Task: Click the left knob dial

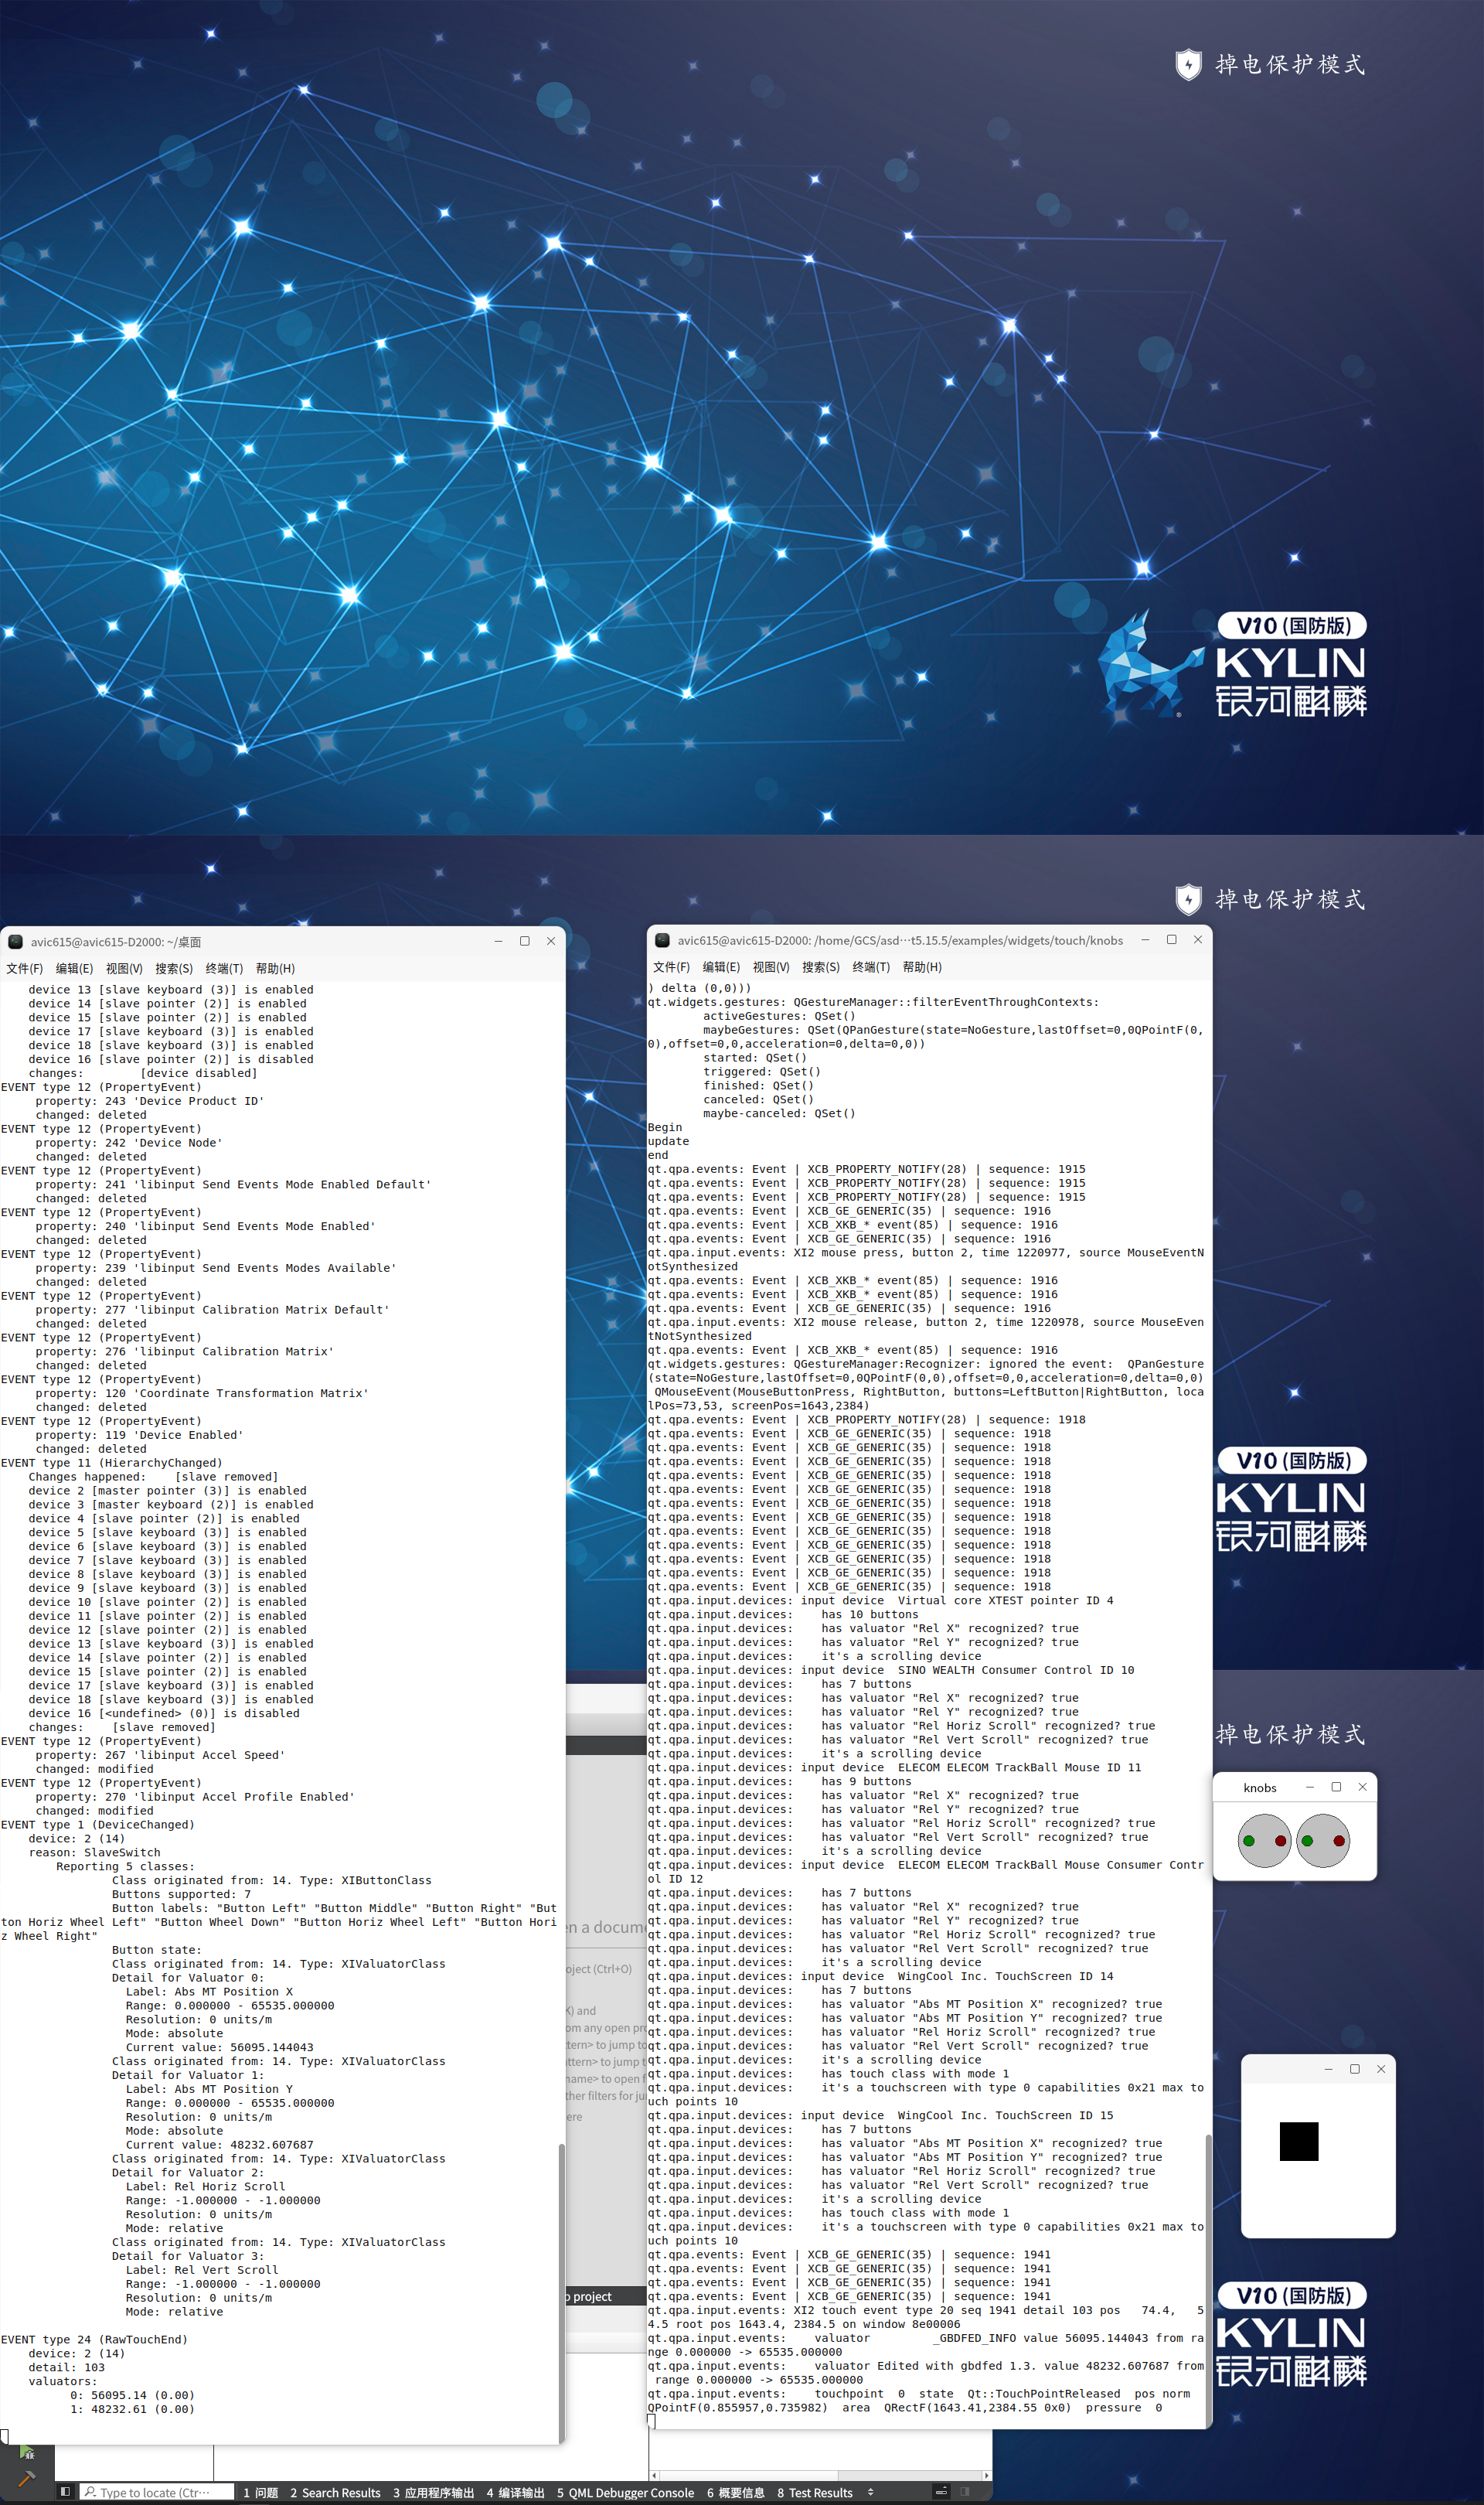Action: coord(1264,1841)
